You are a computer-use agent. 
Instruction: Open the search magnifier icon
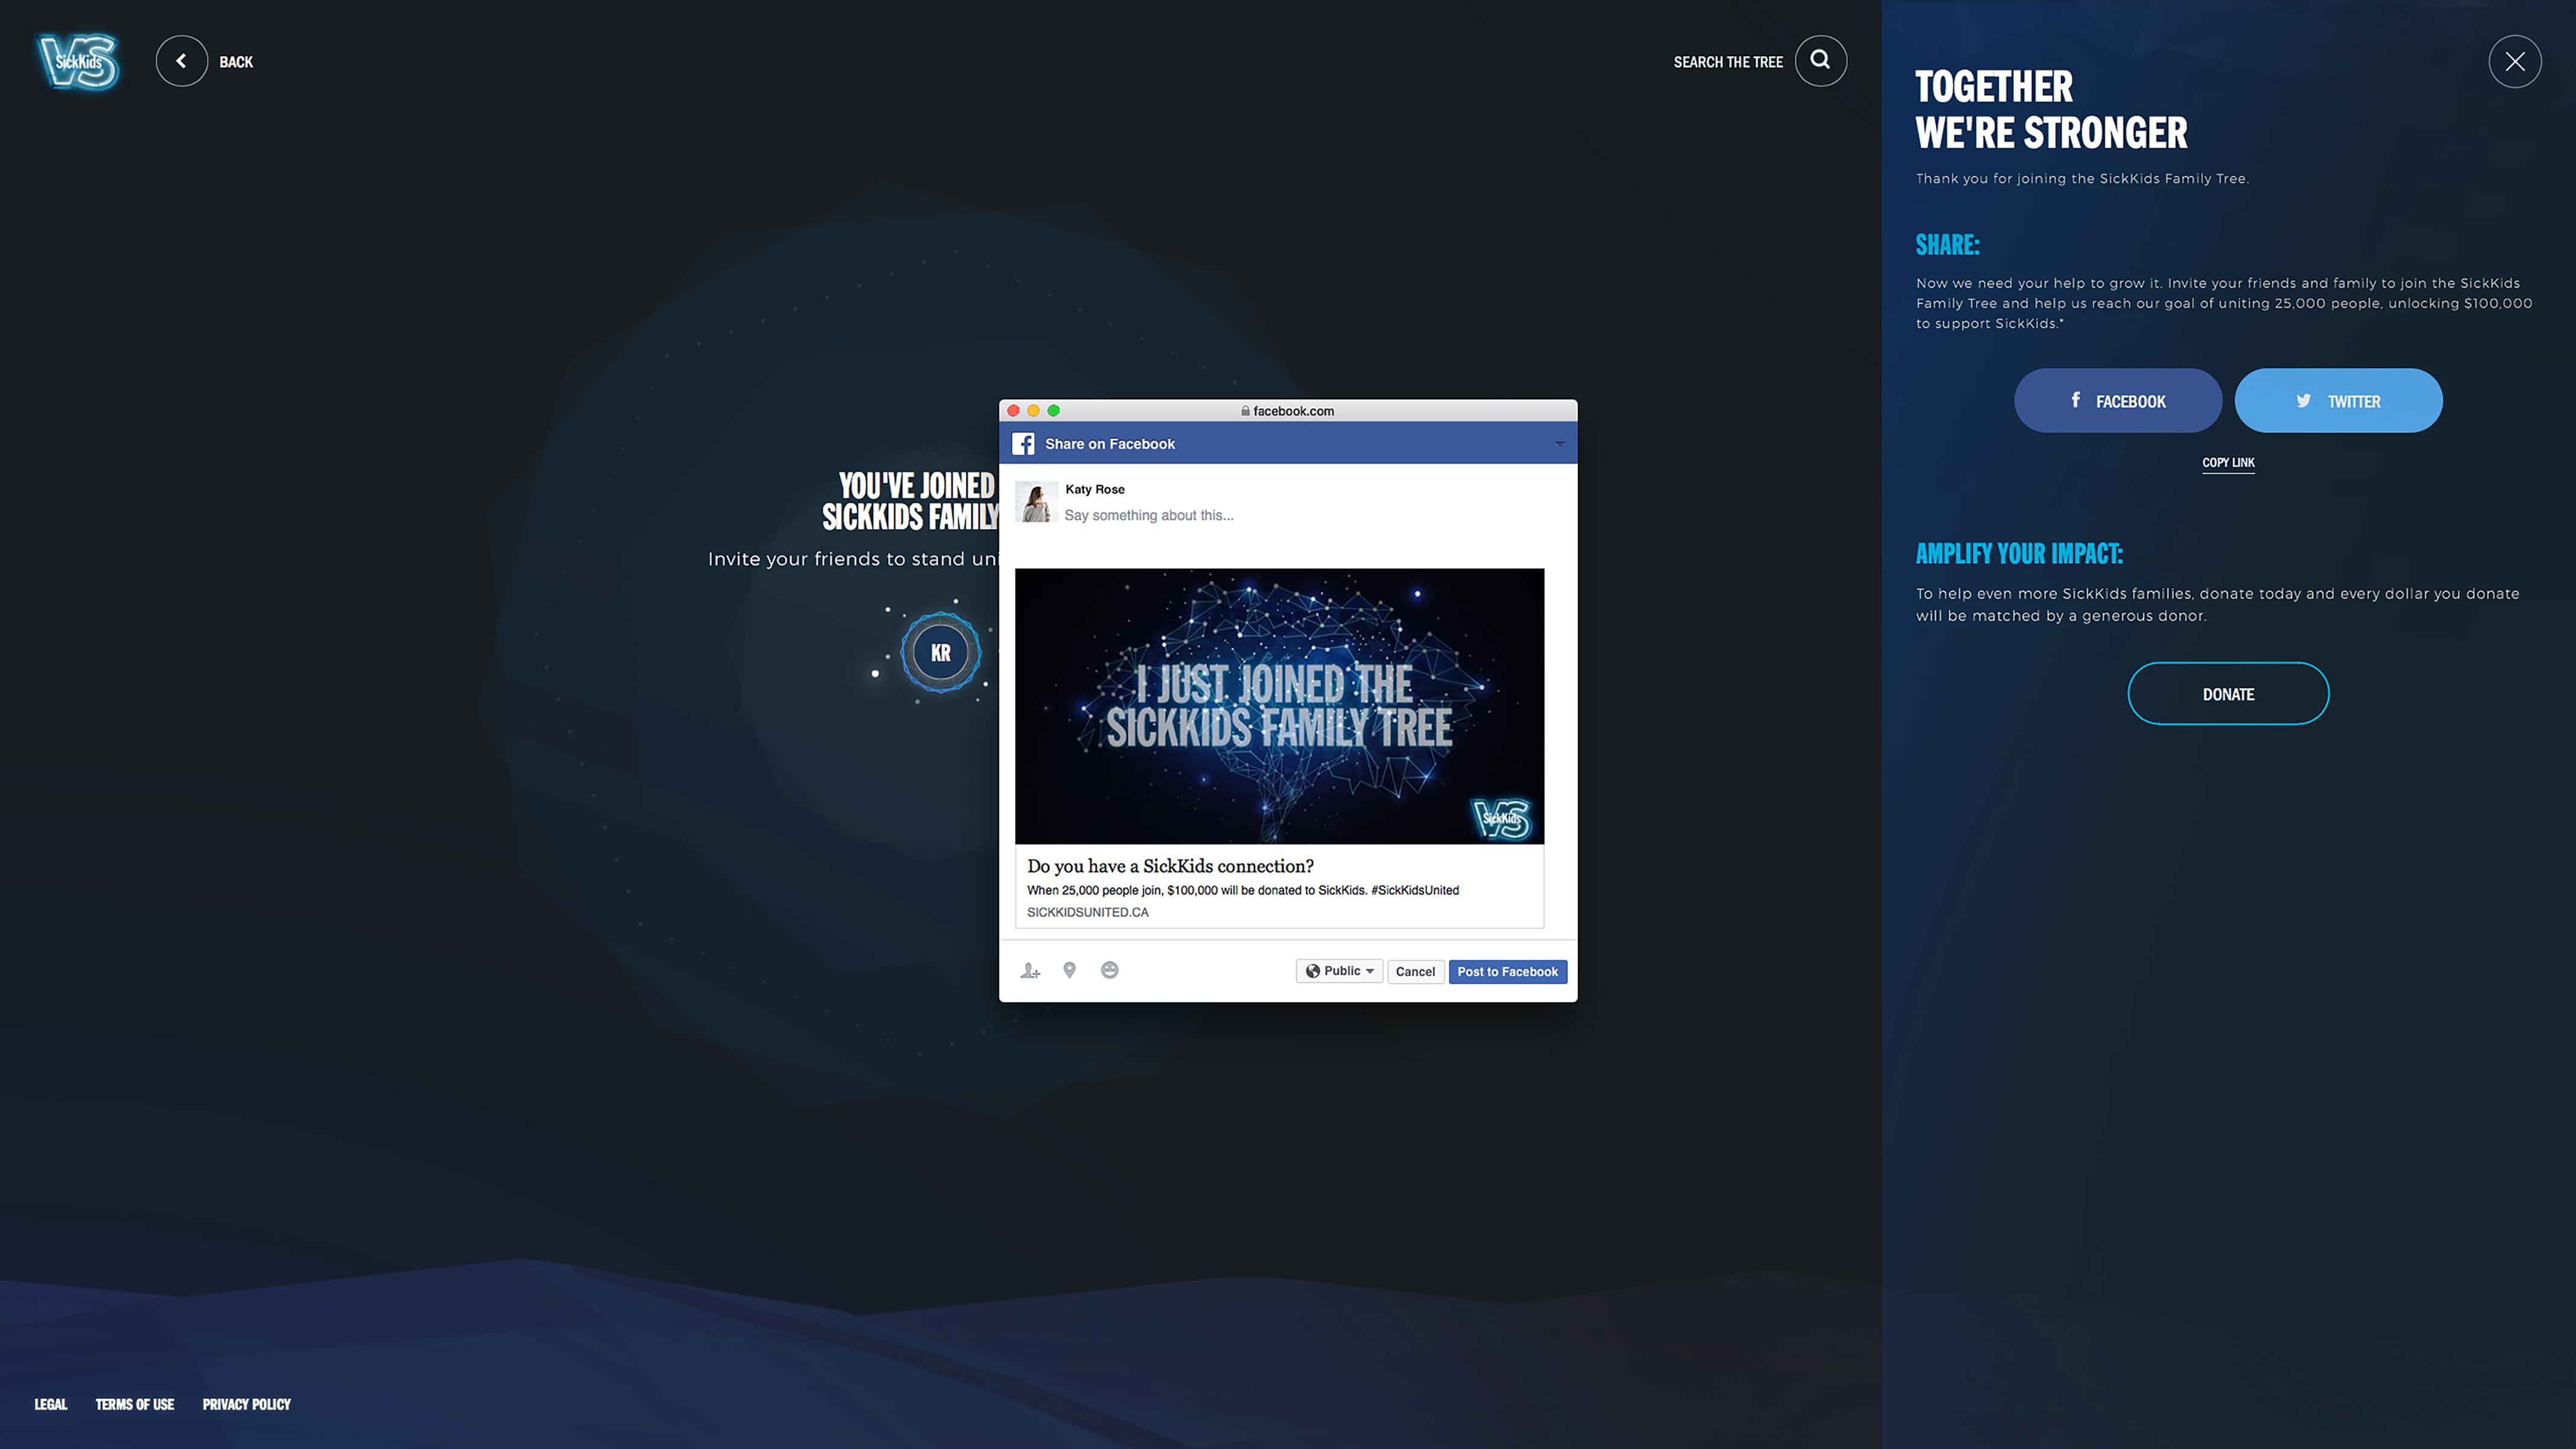pos(1820,60)
